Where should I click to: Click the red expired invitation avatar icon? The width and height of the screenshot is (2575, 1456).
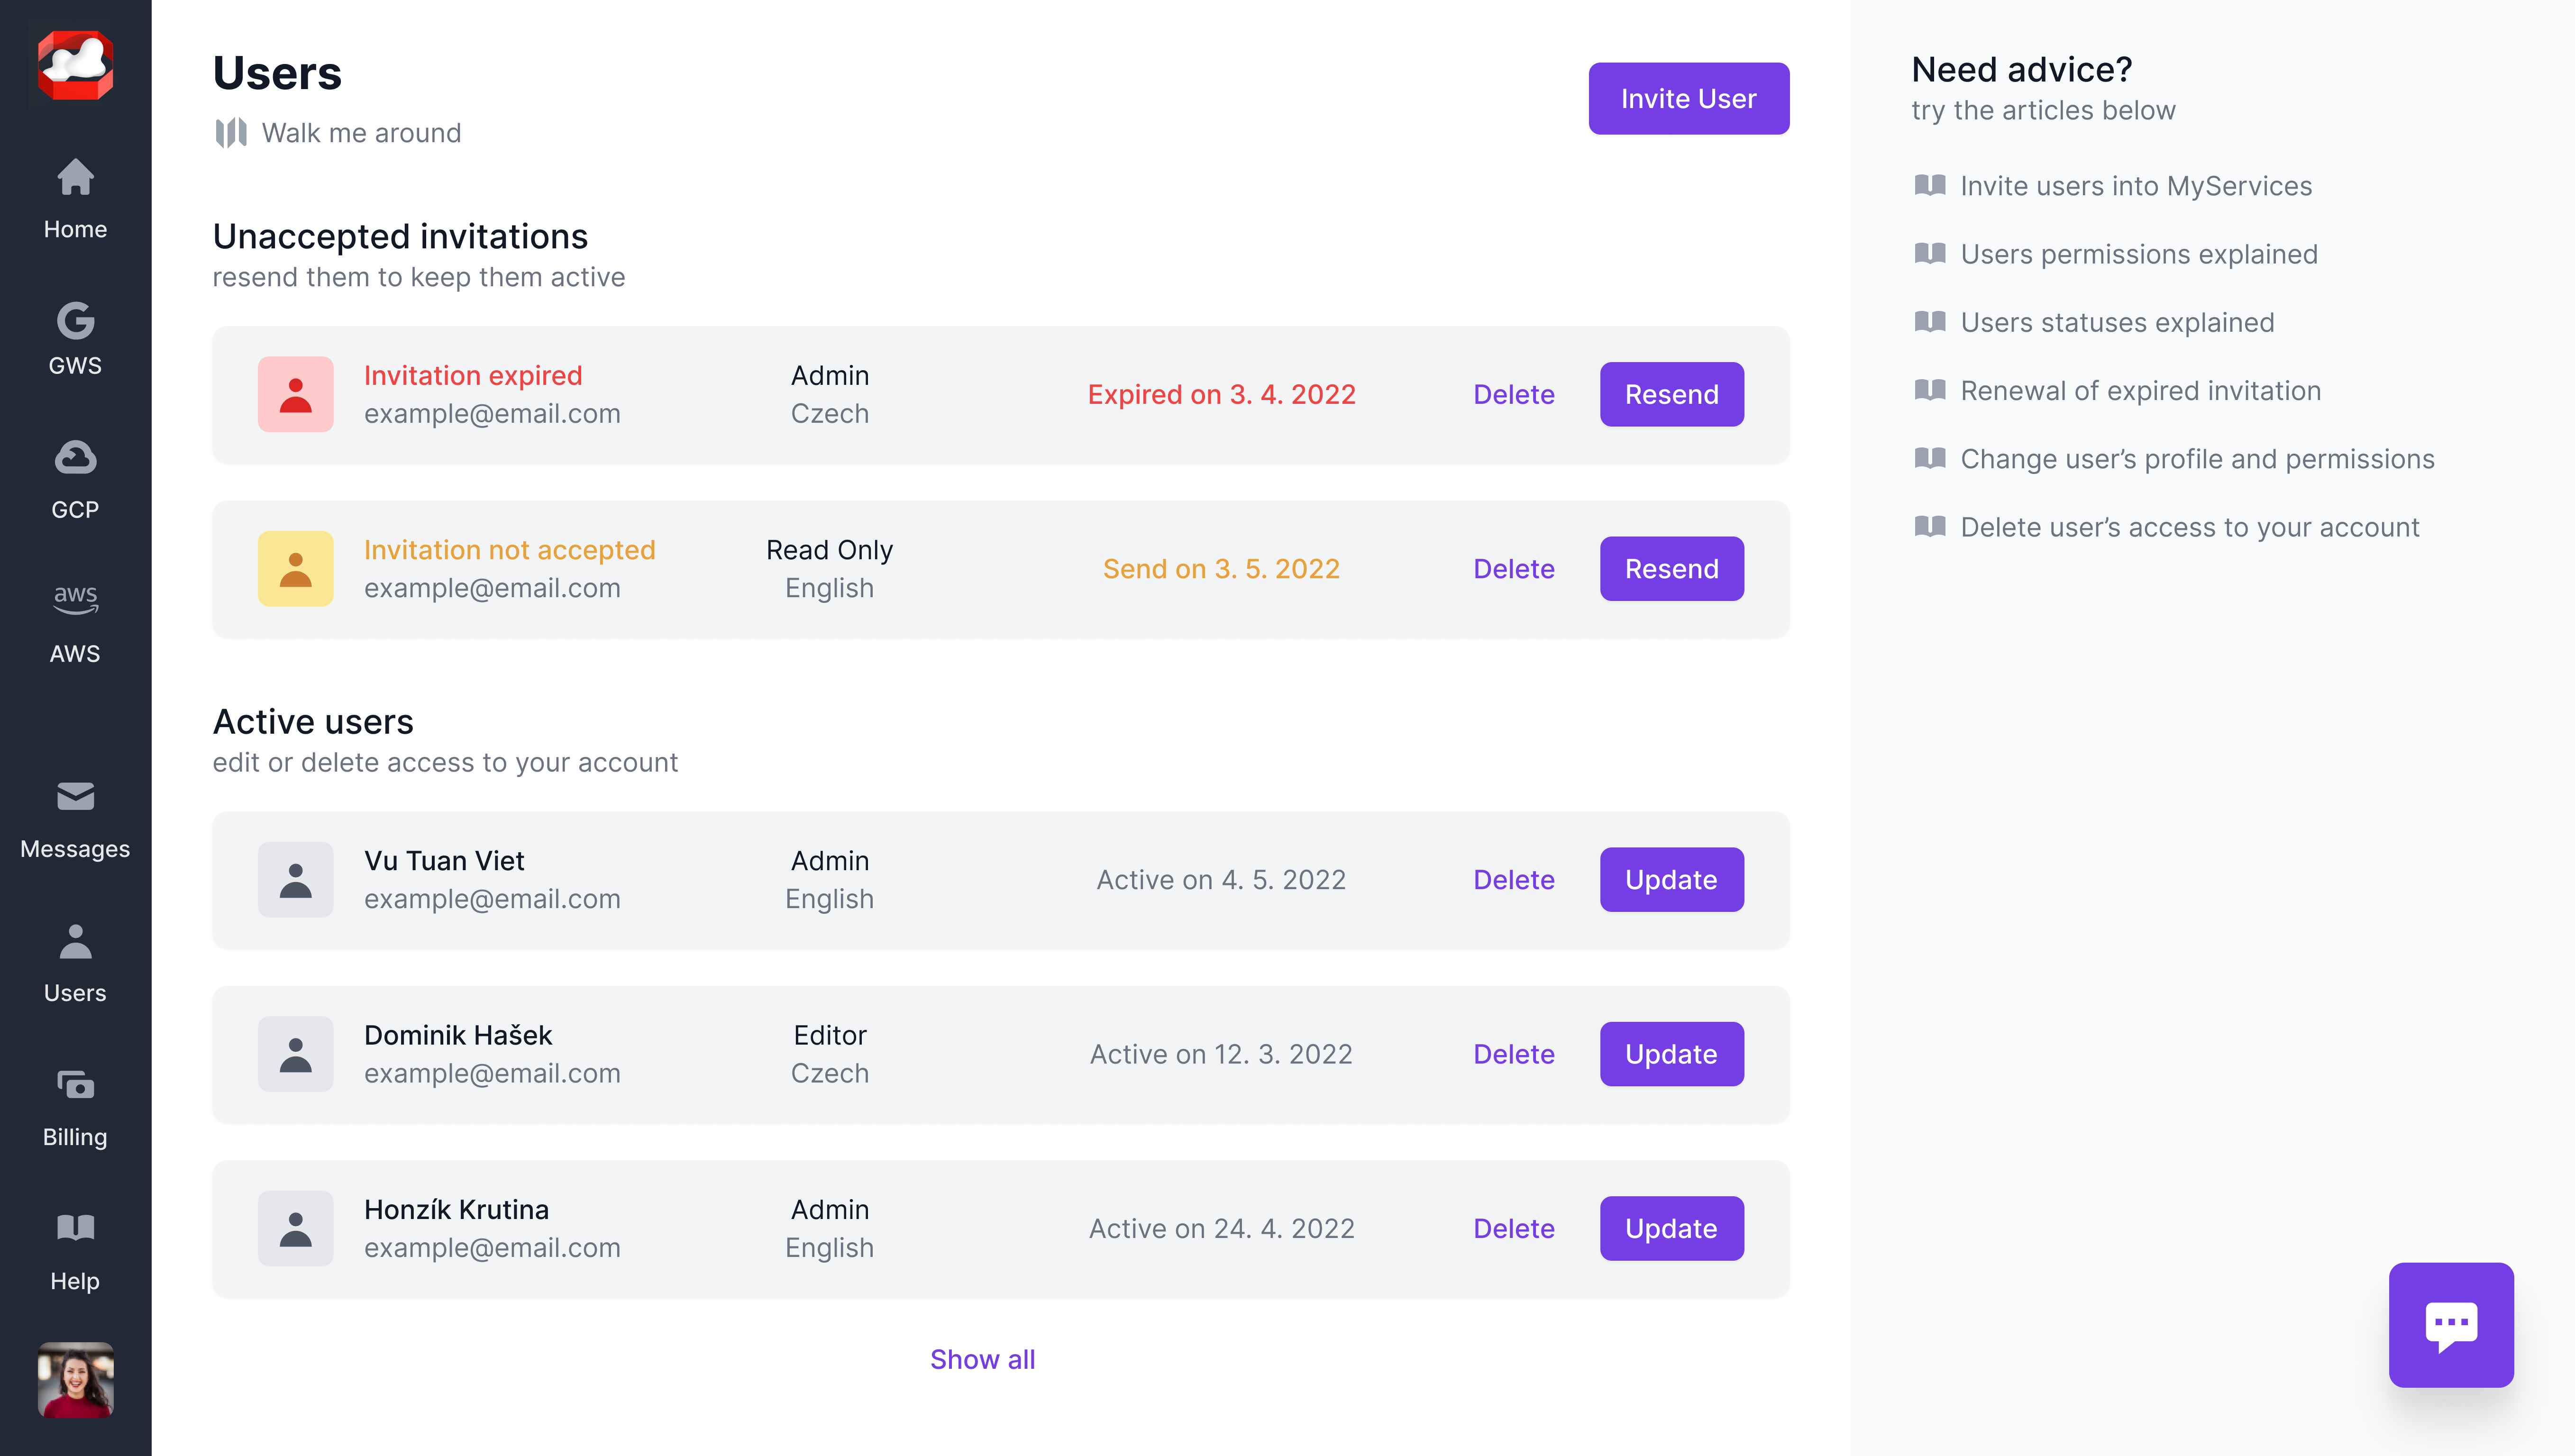click(x=295, y=394)
